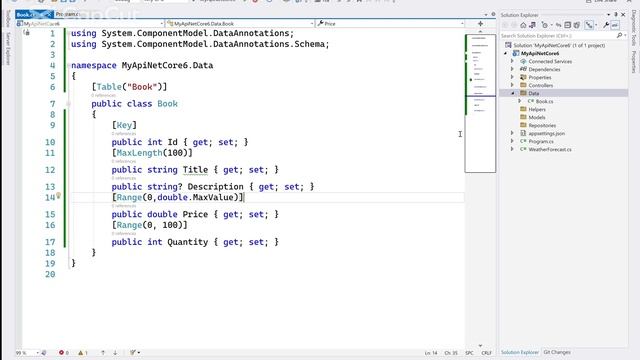Click Switch Views icon in Solution Explorer
This screenshot has width=640, height=360.
pyautogui.click(x=532, y=25)
